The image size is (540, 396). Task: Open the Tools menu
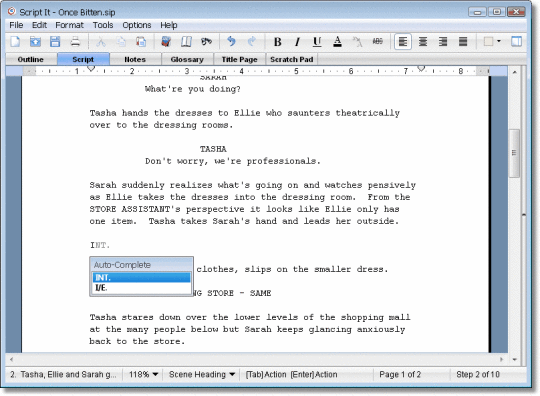click(103, 25)
